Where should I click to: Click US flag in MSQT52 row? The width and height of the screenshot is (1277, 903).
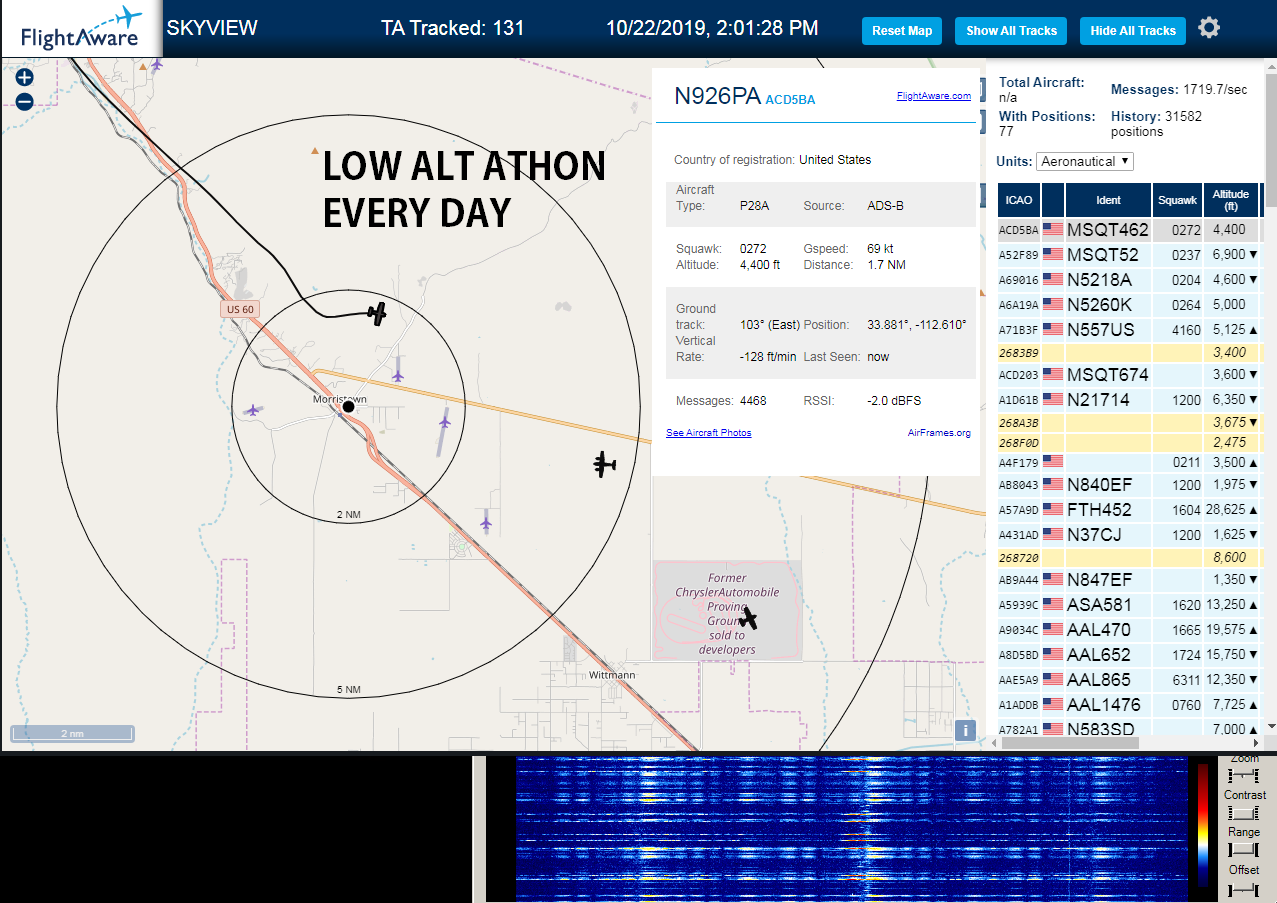point(1053,255)
